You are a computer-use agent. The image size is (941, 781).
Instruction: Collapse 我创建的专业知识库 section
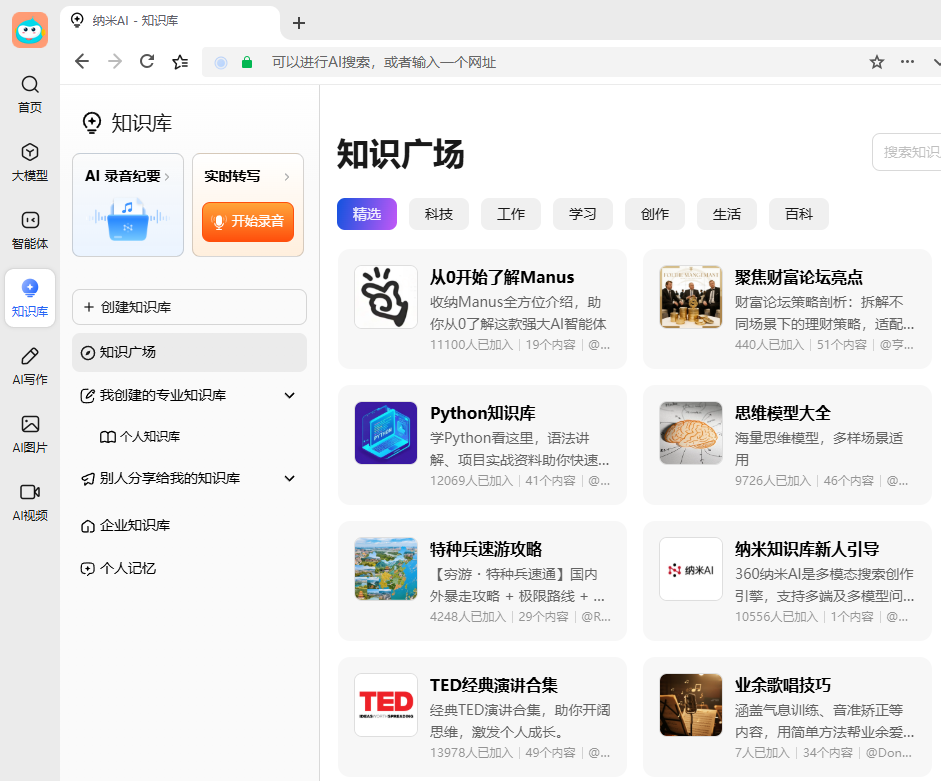[290, 396]
